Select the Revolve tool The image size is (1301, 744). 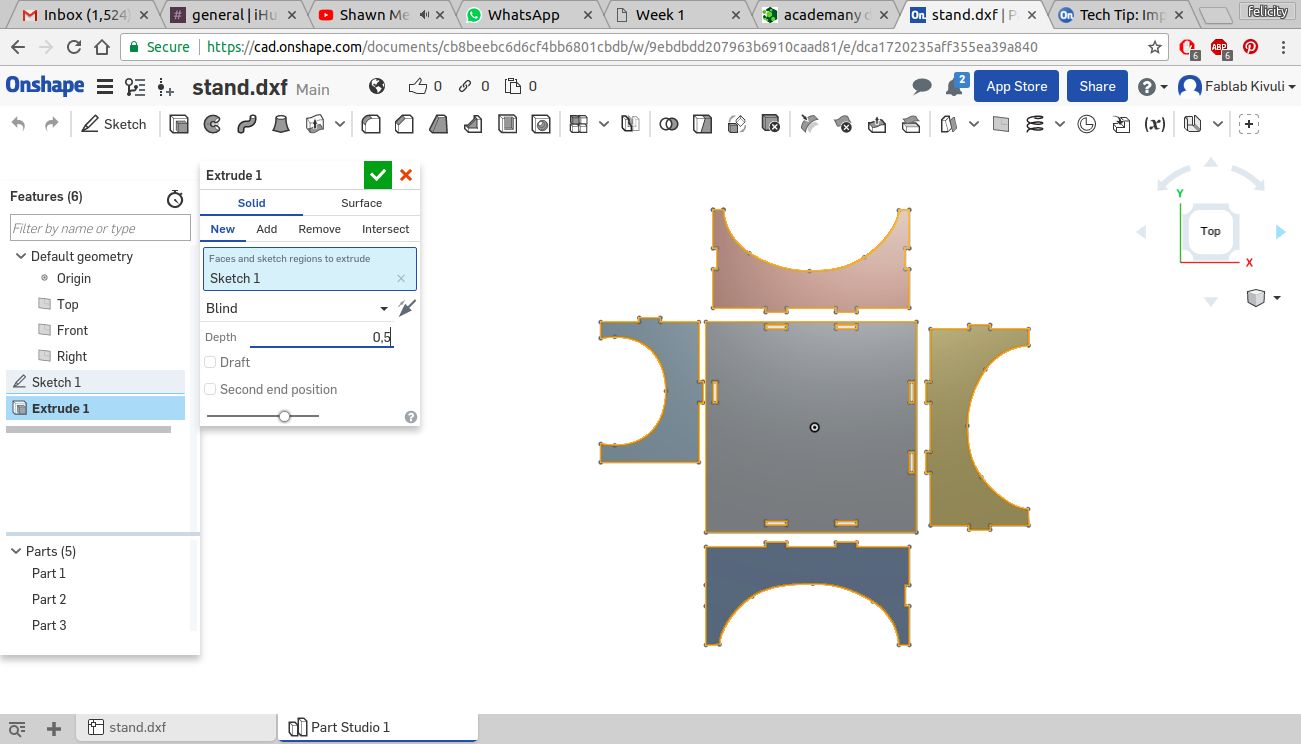coord(212,124)
